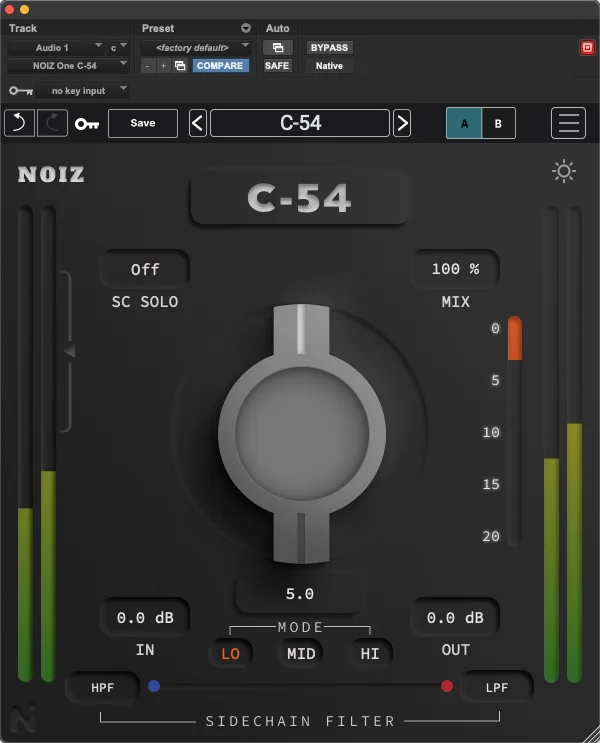
Task: Click the Preset header label
Action: (x=158, y=28)
